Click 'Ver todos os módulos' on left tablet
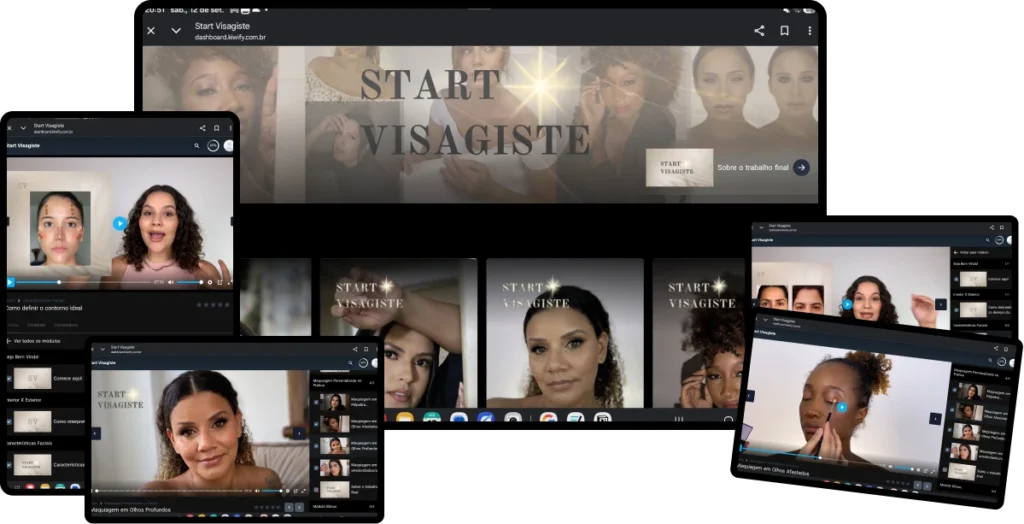Viewport: 1024px width, 524px height. [35, 341]
